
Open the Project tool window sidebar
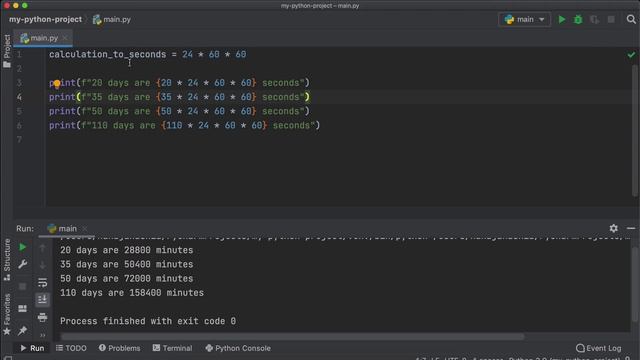click(x=7, y=51)
